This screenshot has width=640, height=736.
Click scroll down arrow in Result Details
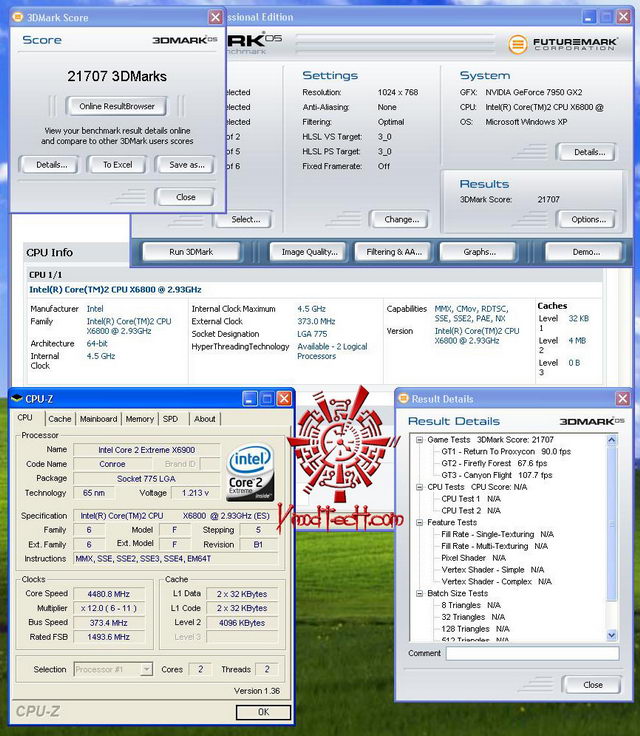(x=611, y=636)
